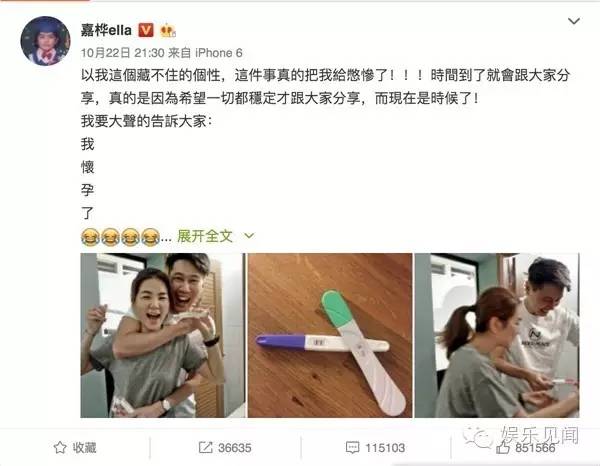
Task: Click the 10月22日 21:30 timestamp link
Action: click(x=122, y=53)
